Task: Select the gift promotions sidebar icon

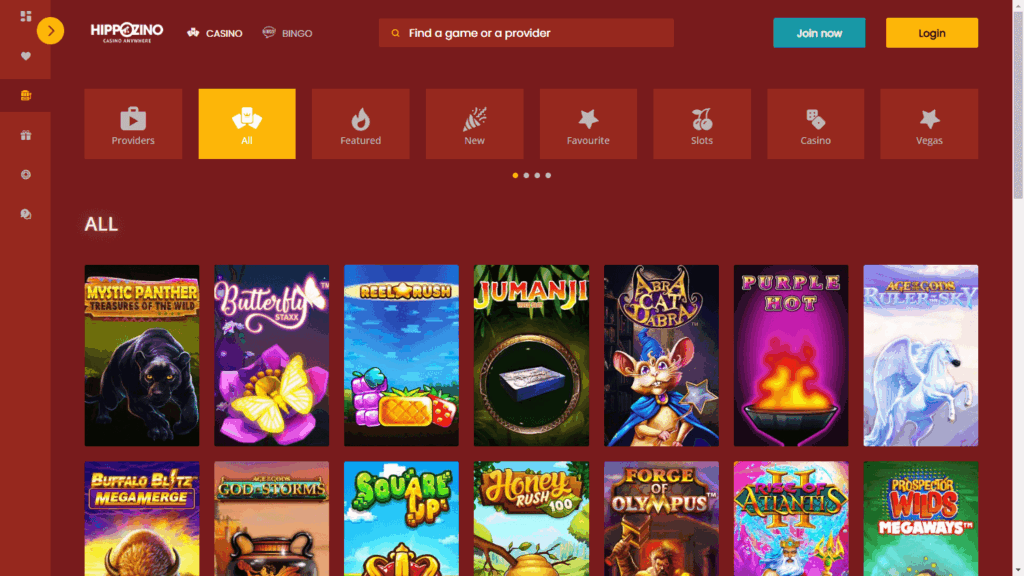Action: coord(25,135)
